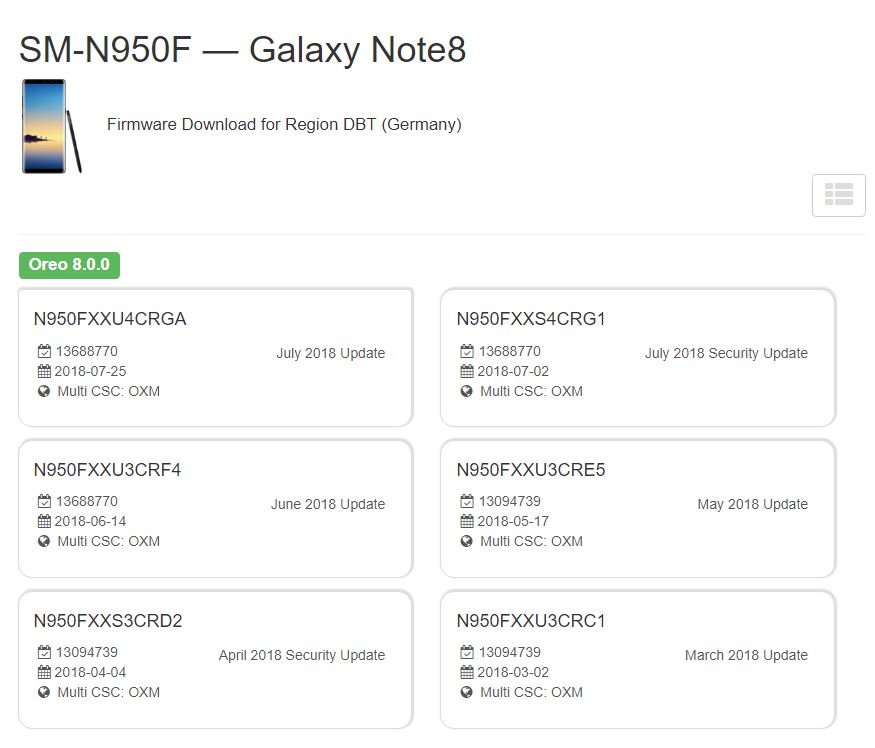Click the SM-N950F Galaxy Note8 heading
875x748 pixels.
coord(243,49)
